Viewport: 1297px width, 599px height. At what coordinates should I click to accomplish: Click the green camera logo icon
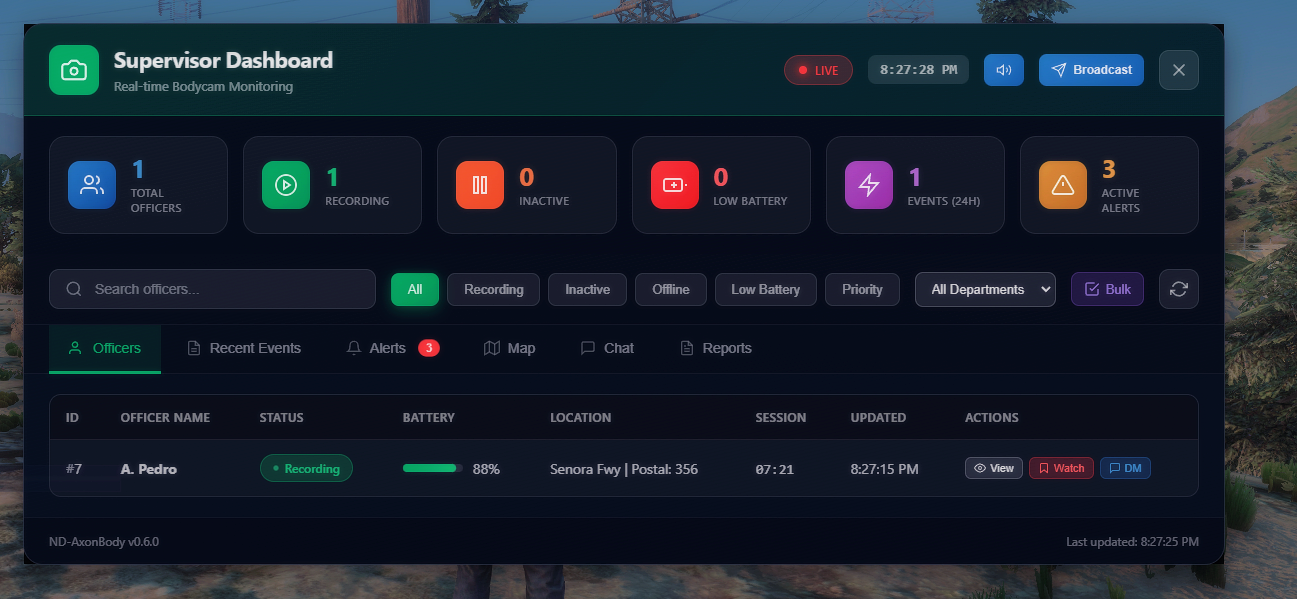(x=74, y=70)
